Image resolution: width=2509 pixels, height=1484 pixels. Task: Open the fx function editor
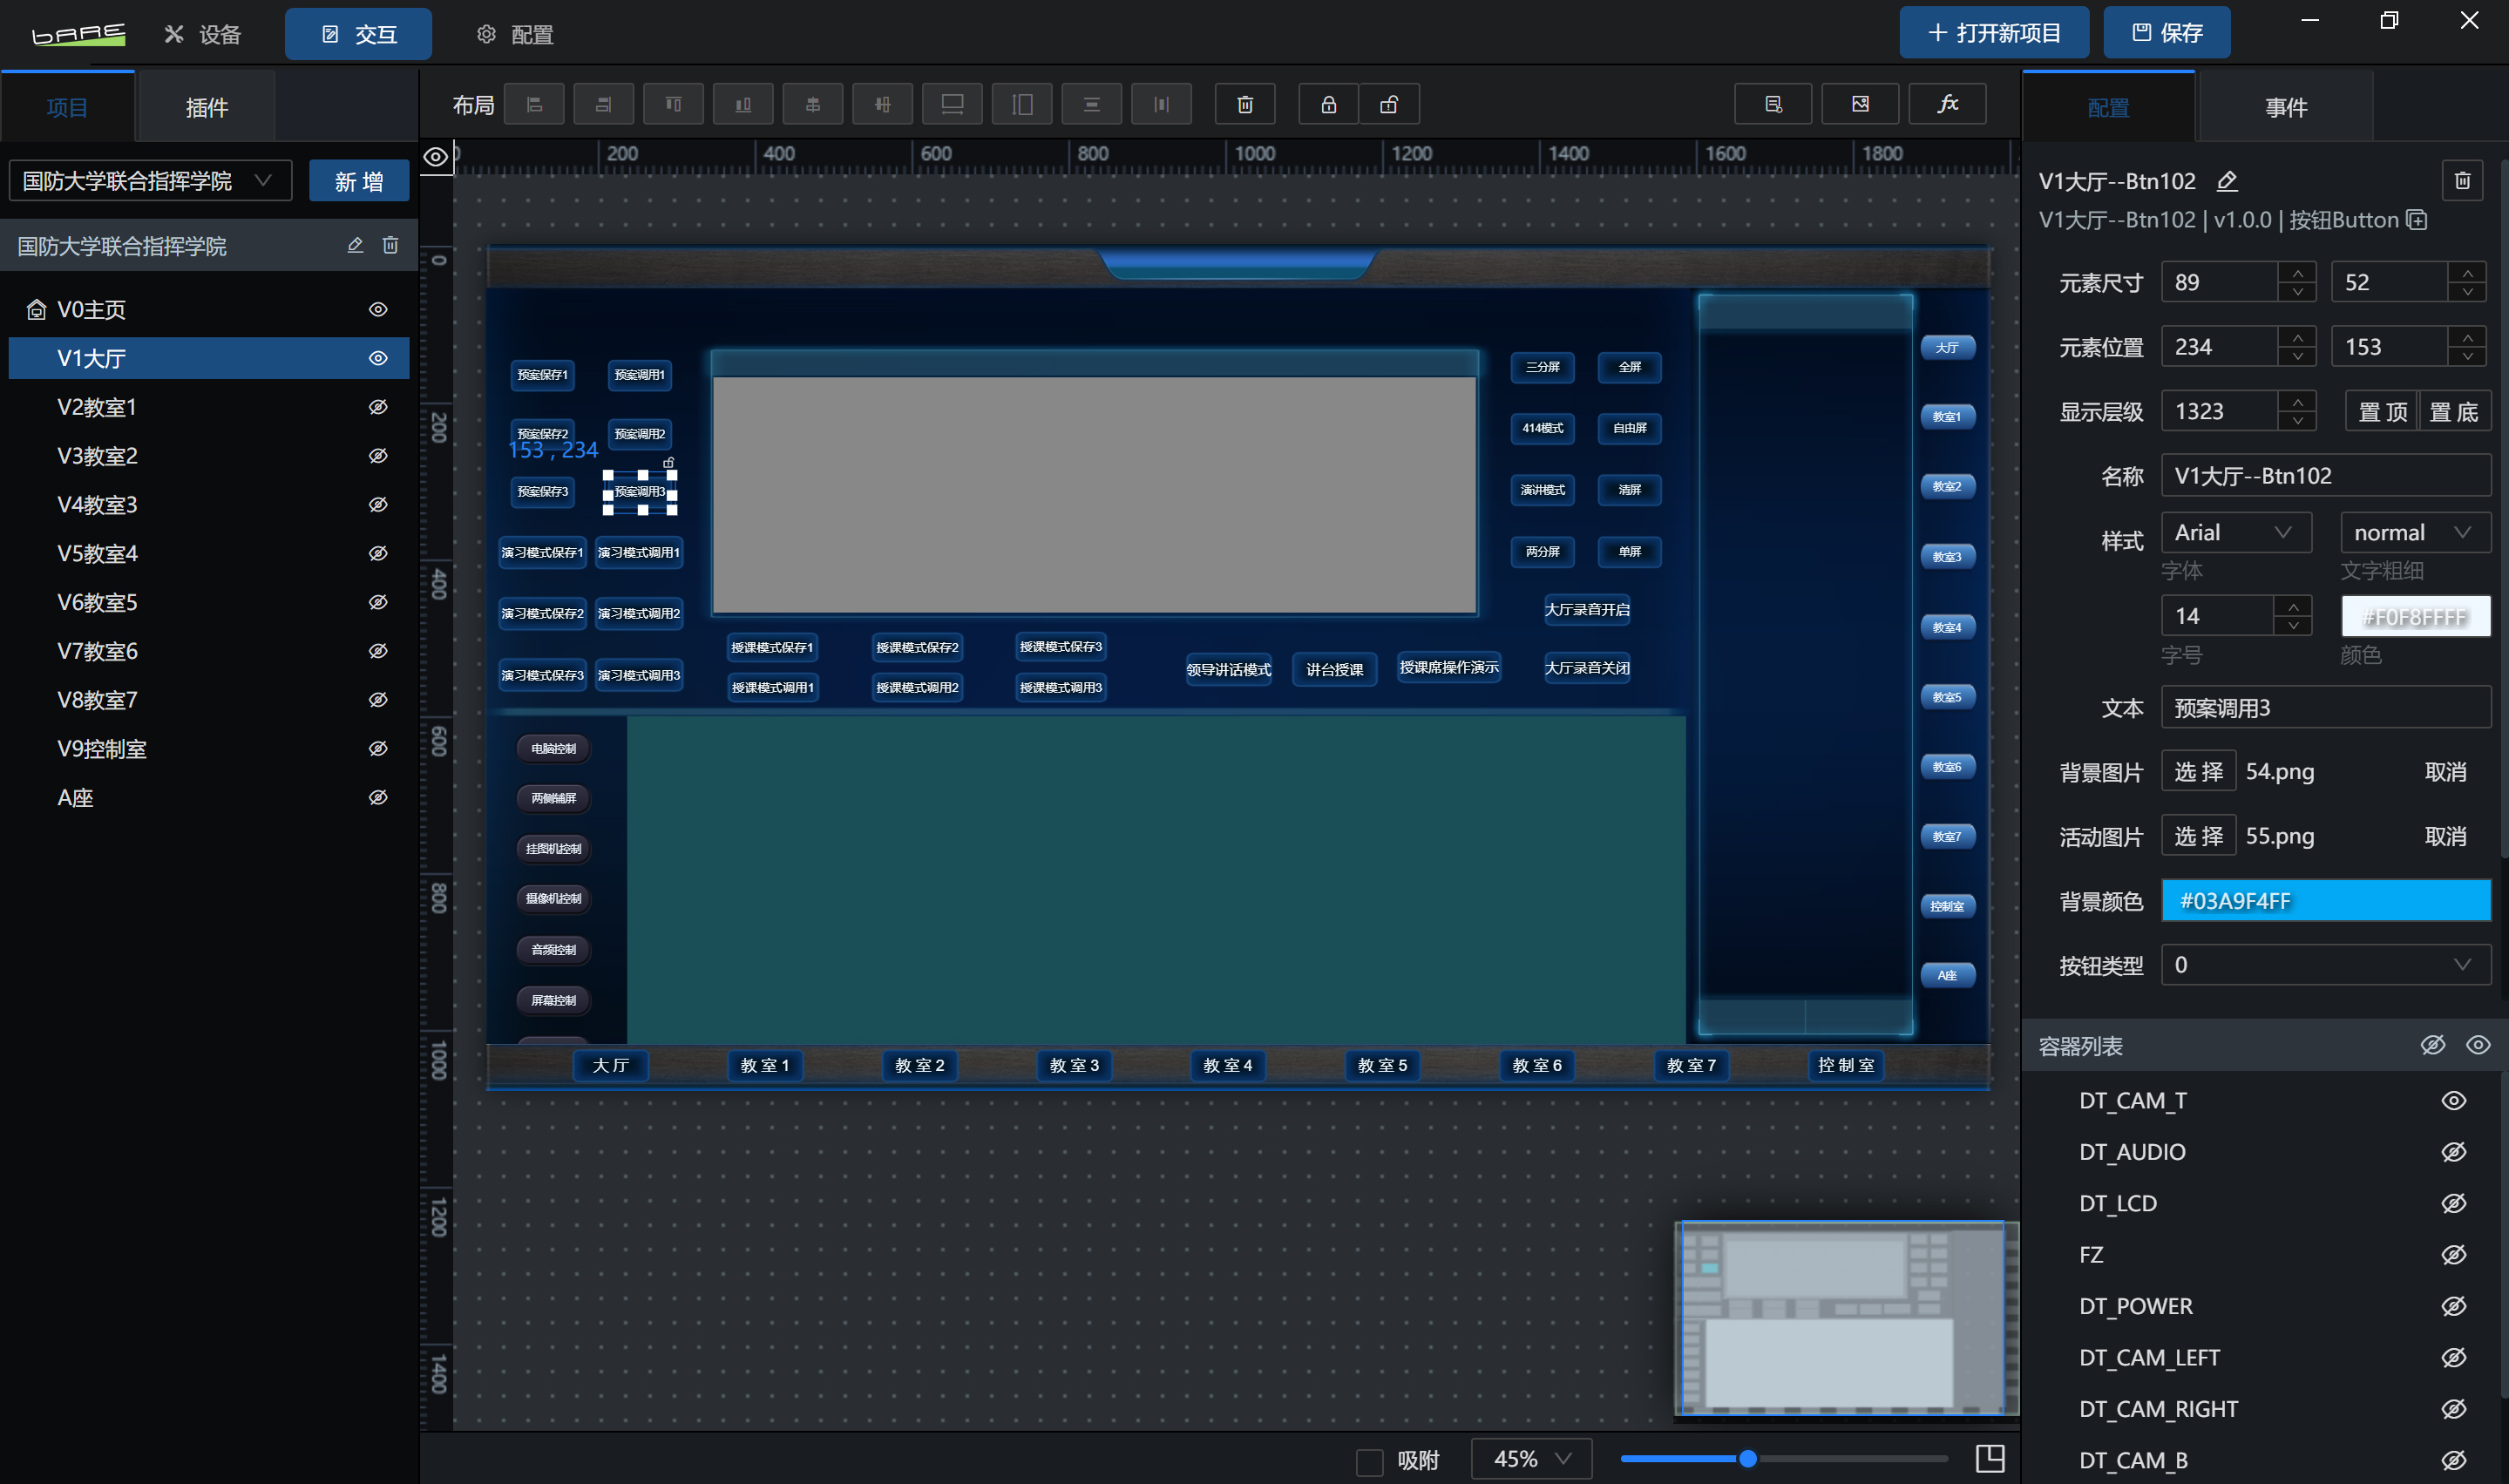click(x=1947, y=104)
